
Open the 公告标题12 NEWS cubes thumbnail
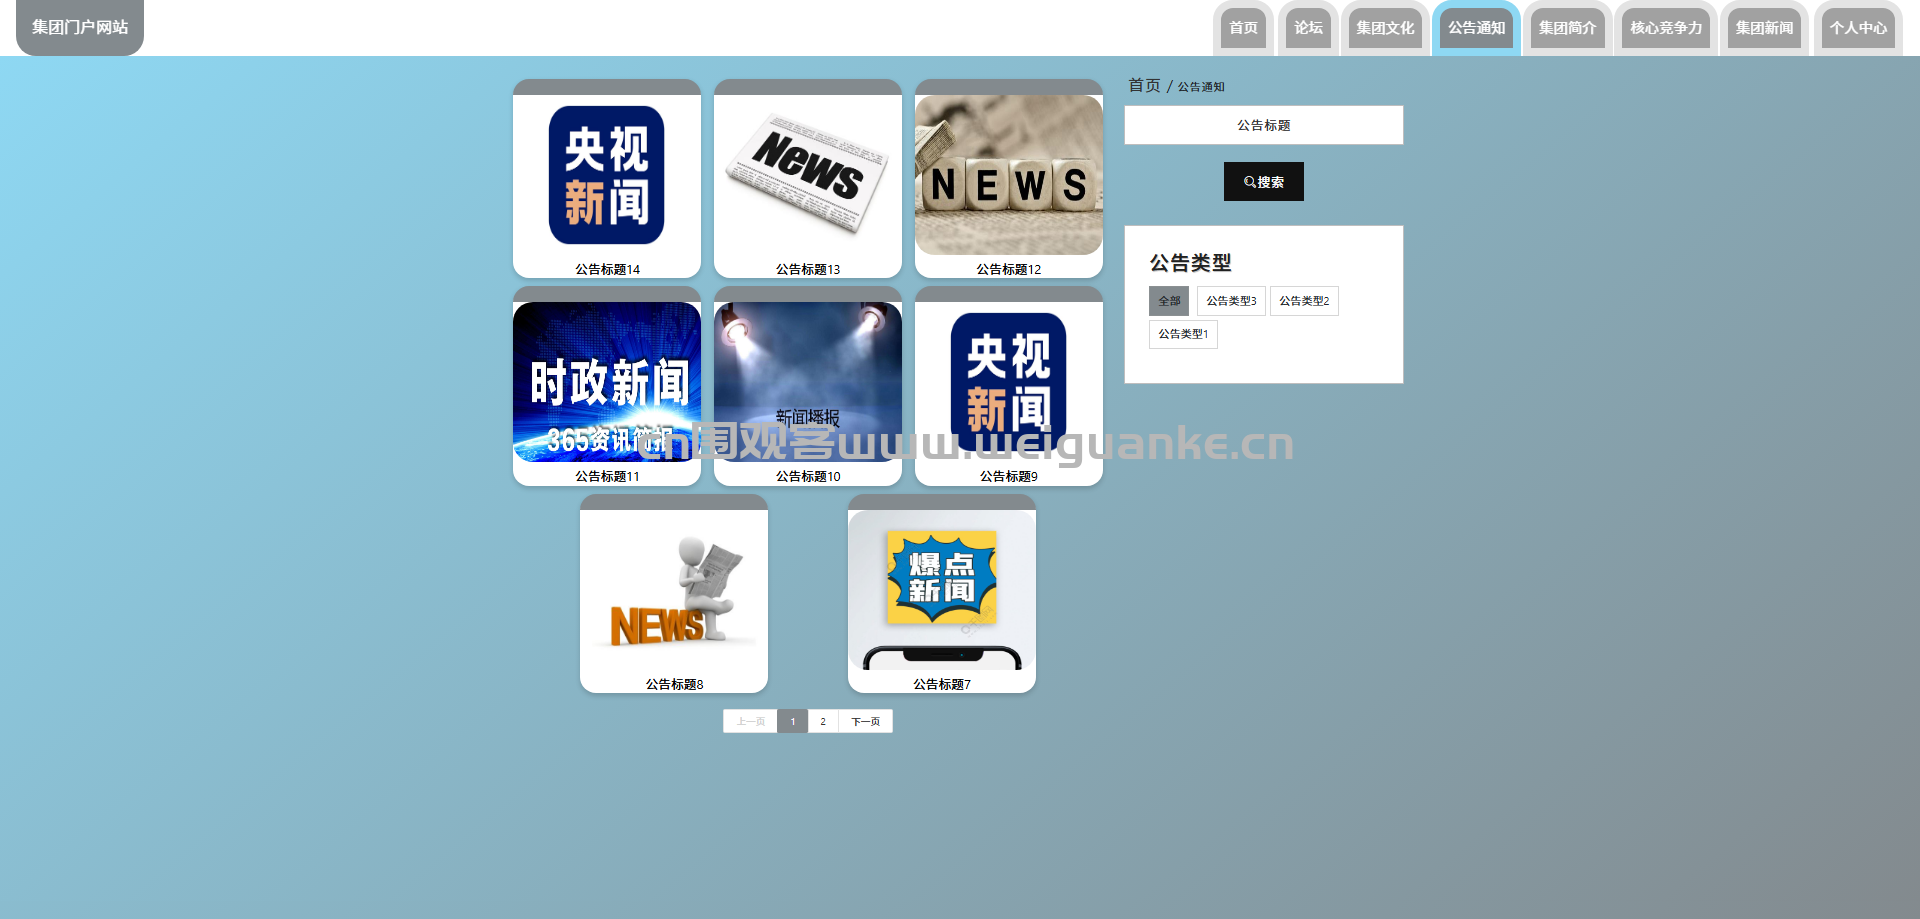(x=1009, y=175)
